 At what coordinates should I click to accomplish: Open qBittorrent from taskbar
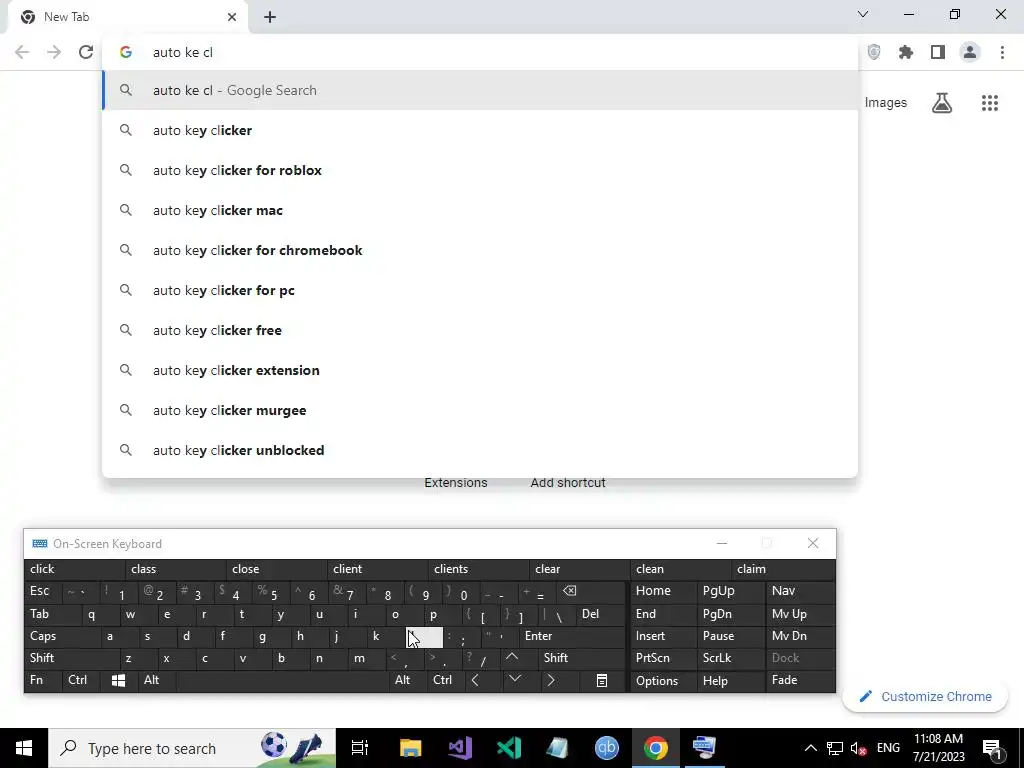click(x=607, y=748)
